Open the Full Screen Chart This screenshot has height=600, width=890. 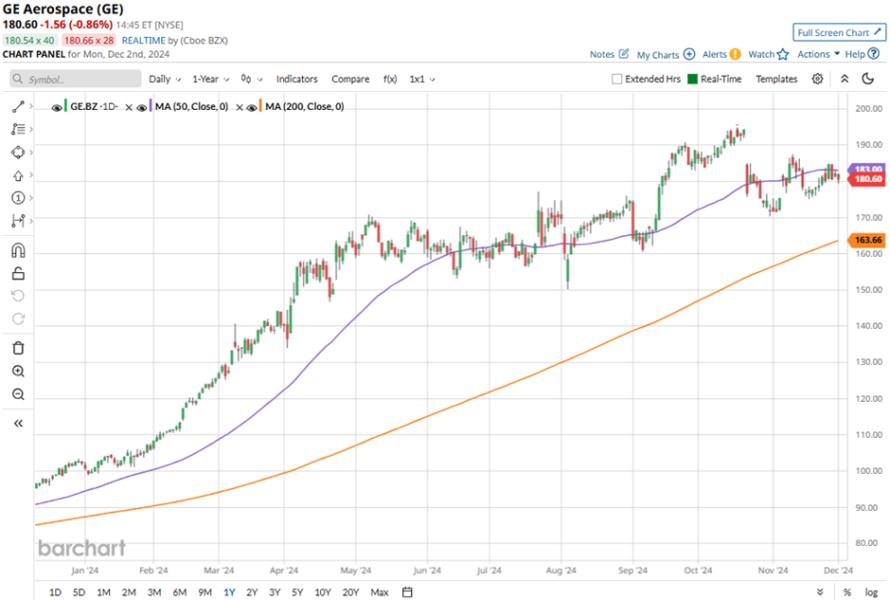pyautogui.click(x=839, y=32)
